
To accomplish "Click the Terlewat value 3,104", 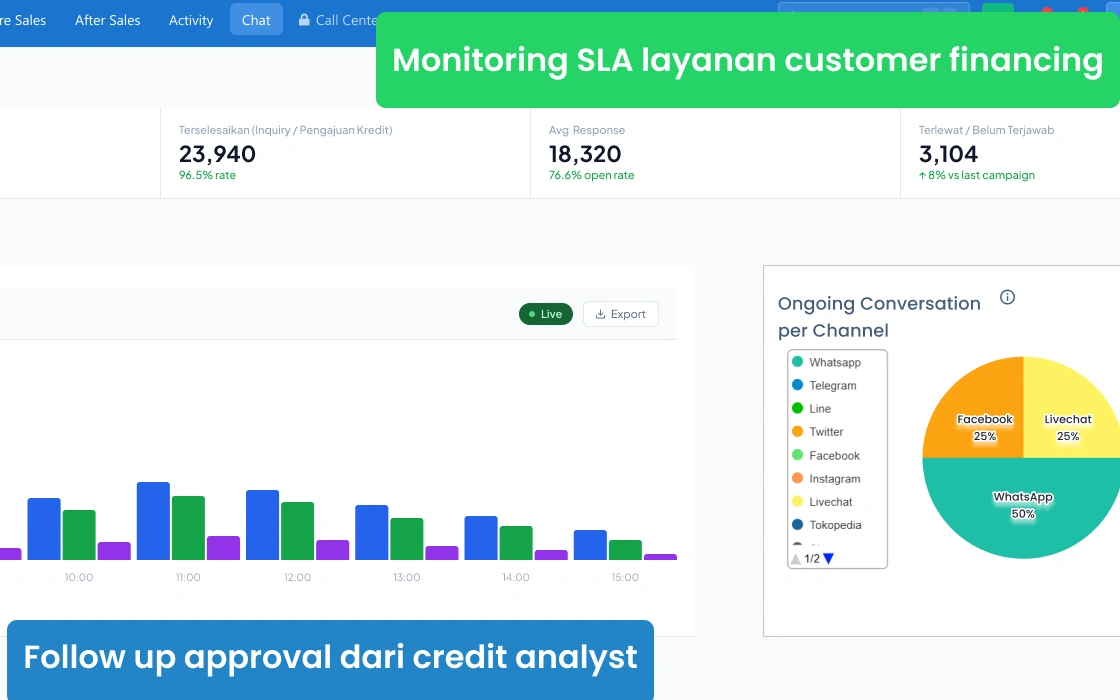I will coord(948,154).
